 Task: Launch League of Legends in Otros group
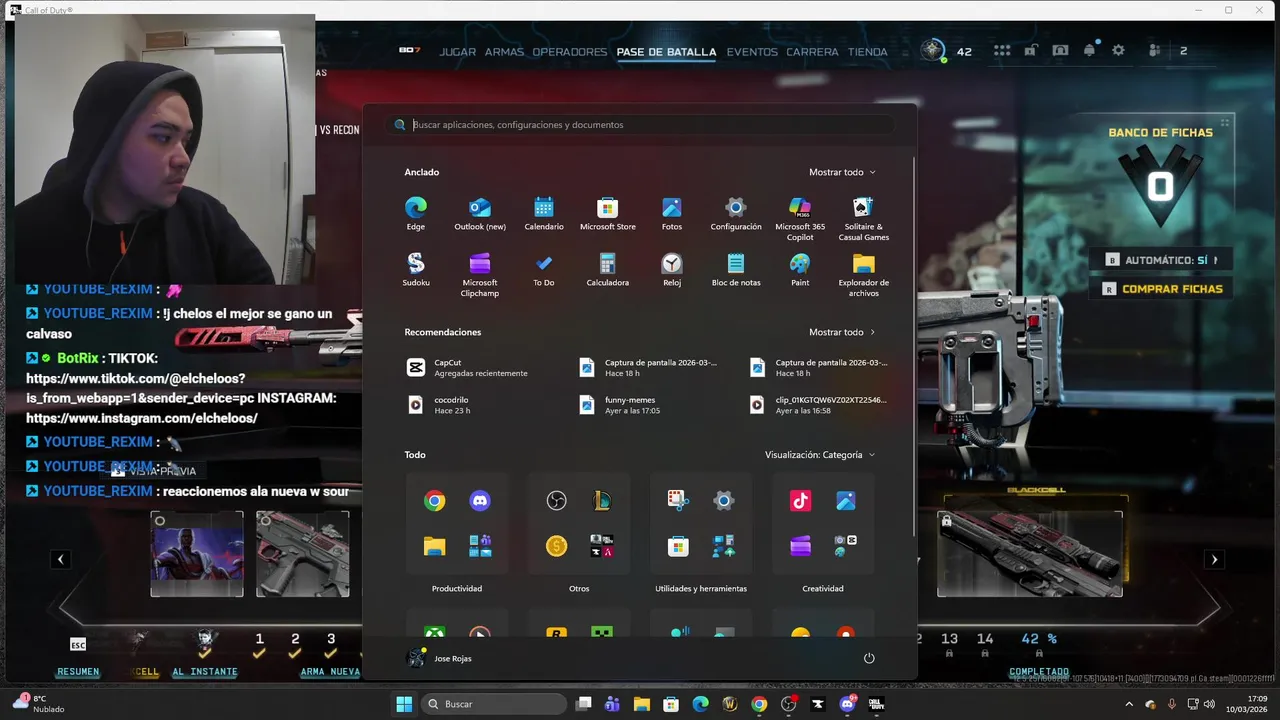pos(602,501)
